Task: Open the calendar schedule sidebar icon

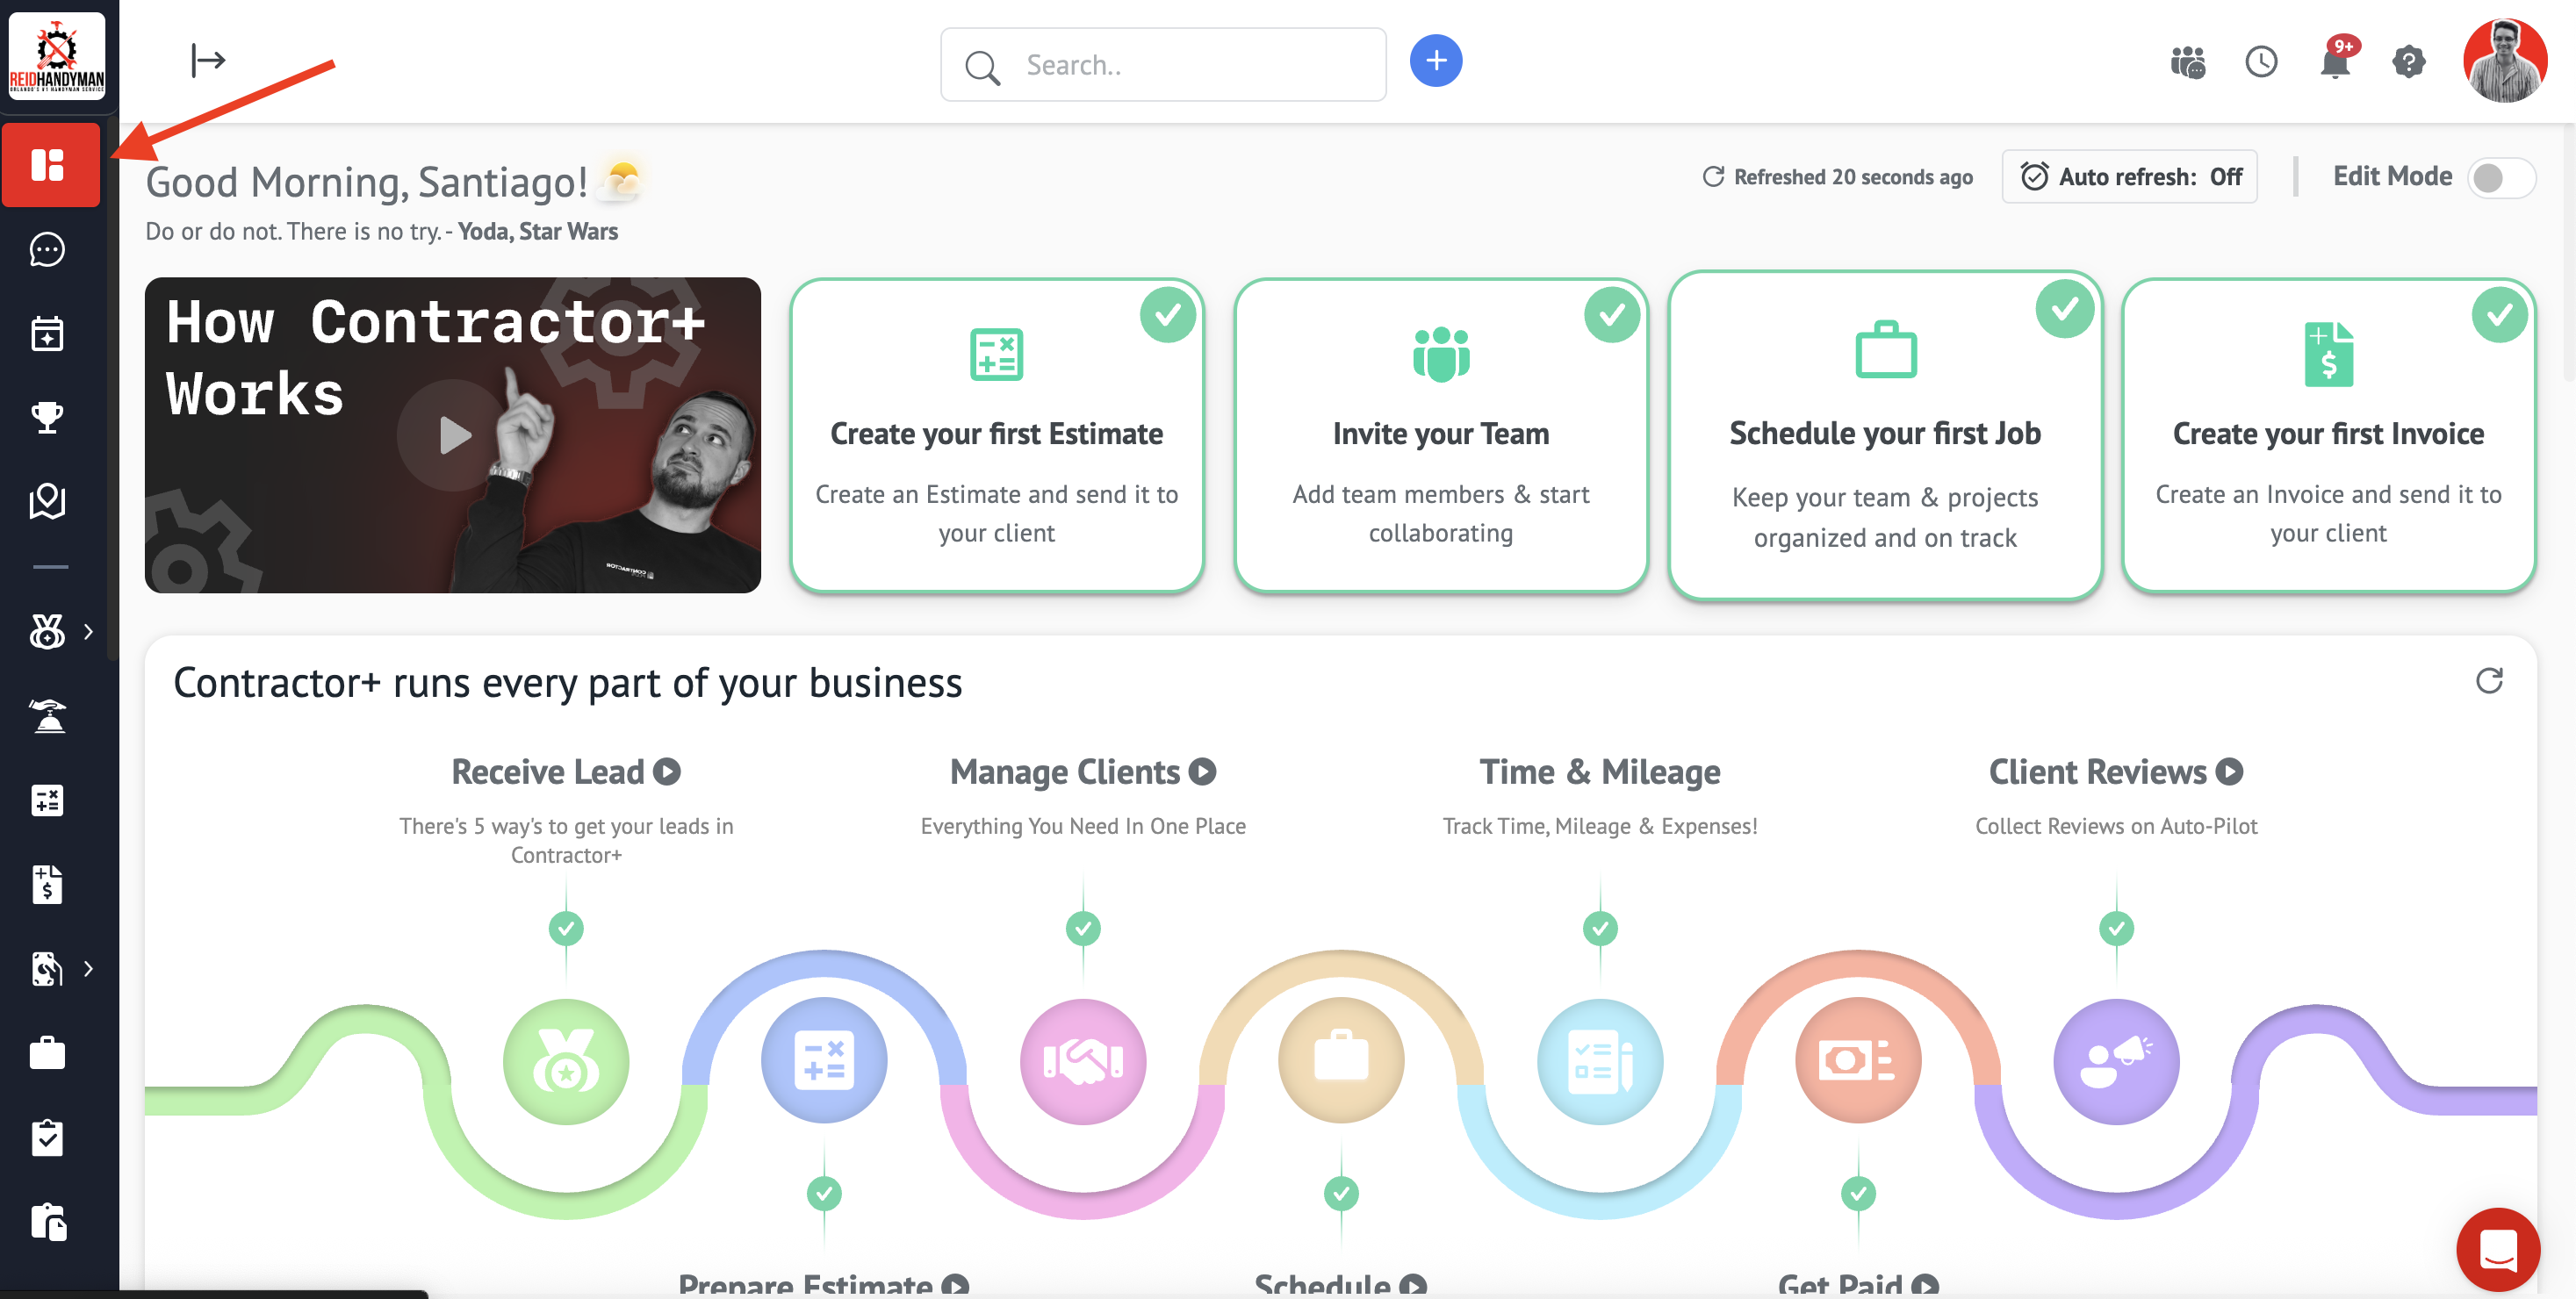Action: (x=47, y=334)
